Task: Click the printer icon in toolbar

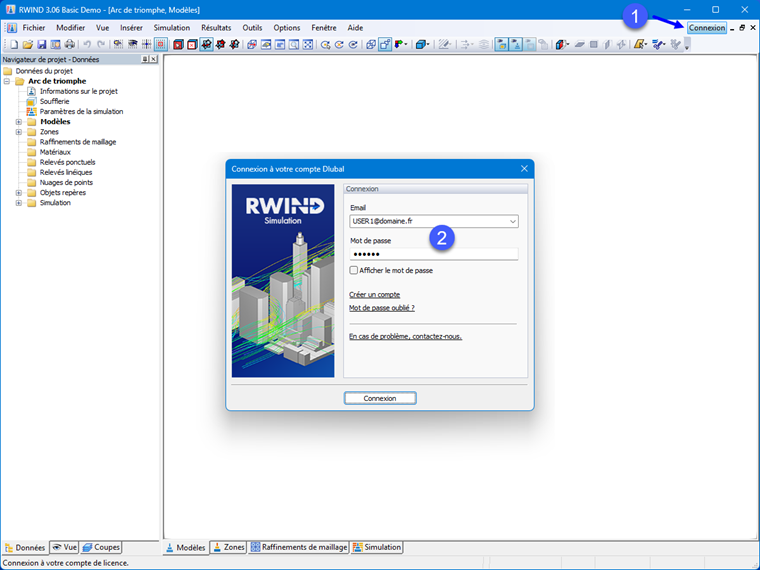Action: pyautogui.click(x=70, y=45)
